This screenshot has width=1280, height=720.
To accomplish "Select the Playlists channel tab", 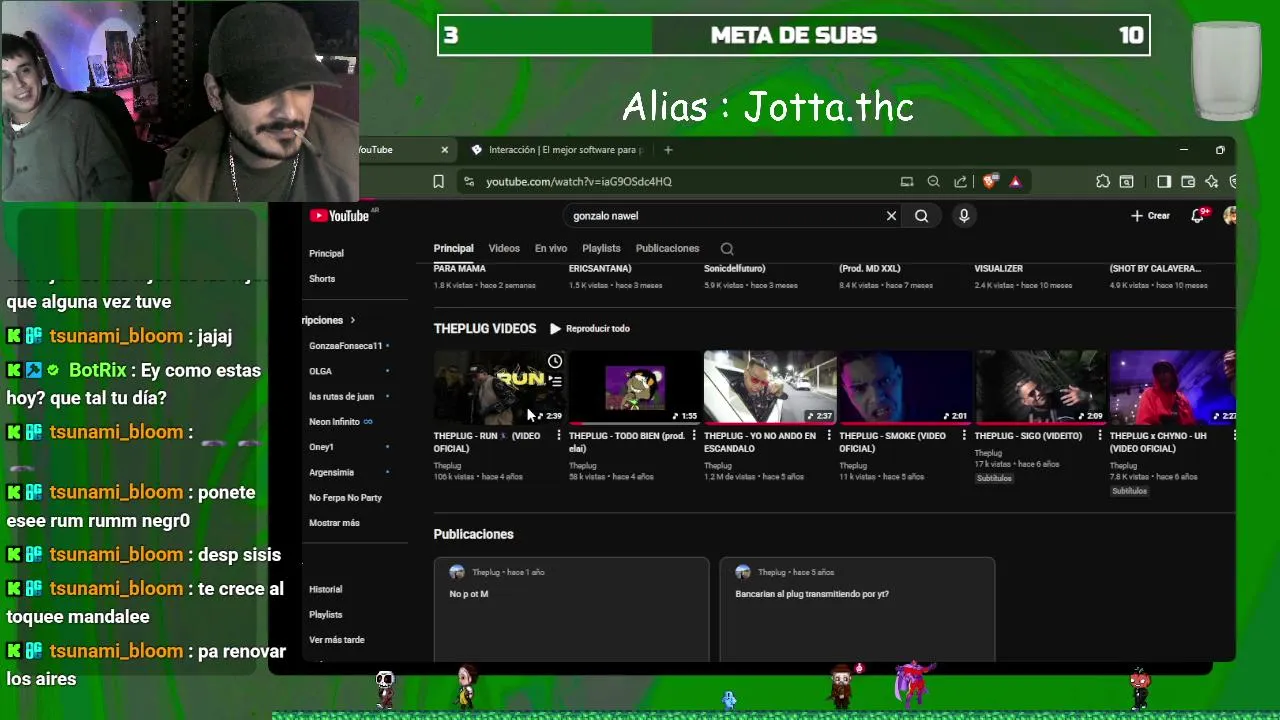I will click(x=601, y=248).
